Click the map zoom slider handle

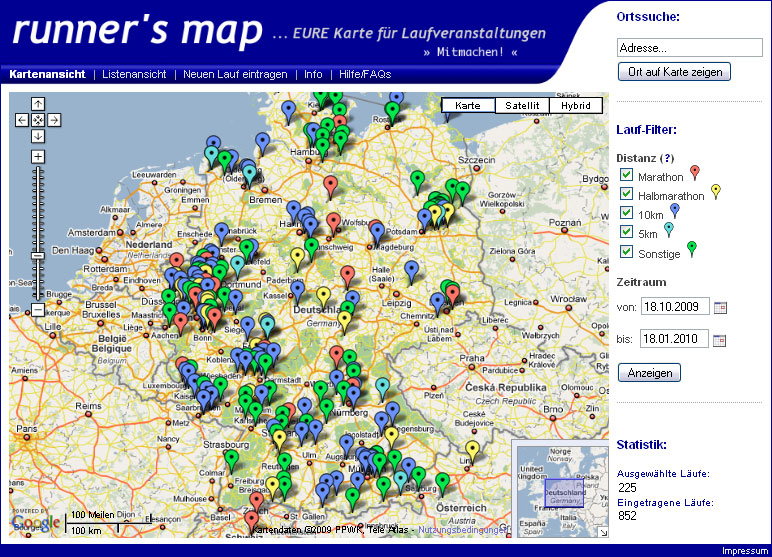(x=38, y=257)
